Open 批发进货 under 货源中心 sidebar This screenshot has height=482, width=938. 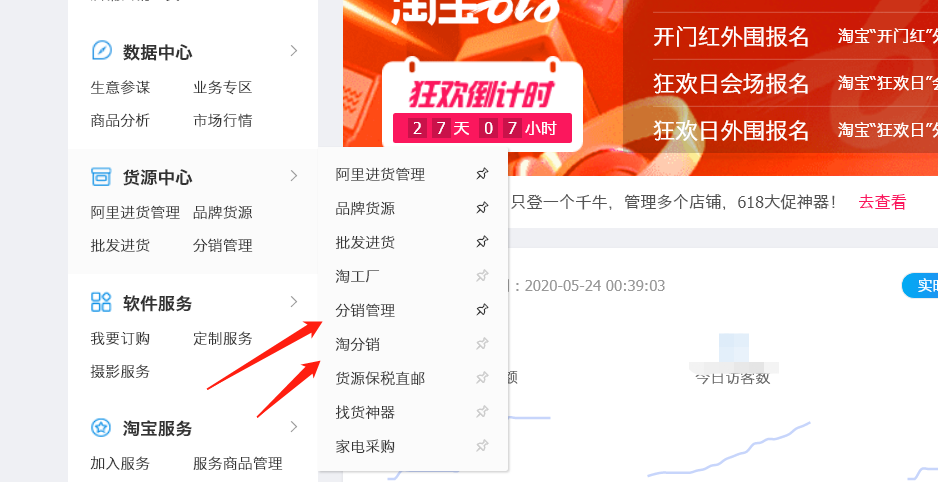(x=120, y=245)
